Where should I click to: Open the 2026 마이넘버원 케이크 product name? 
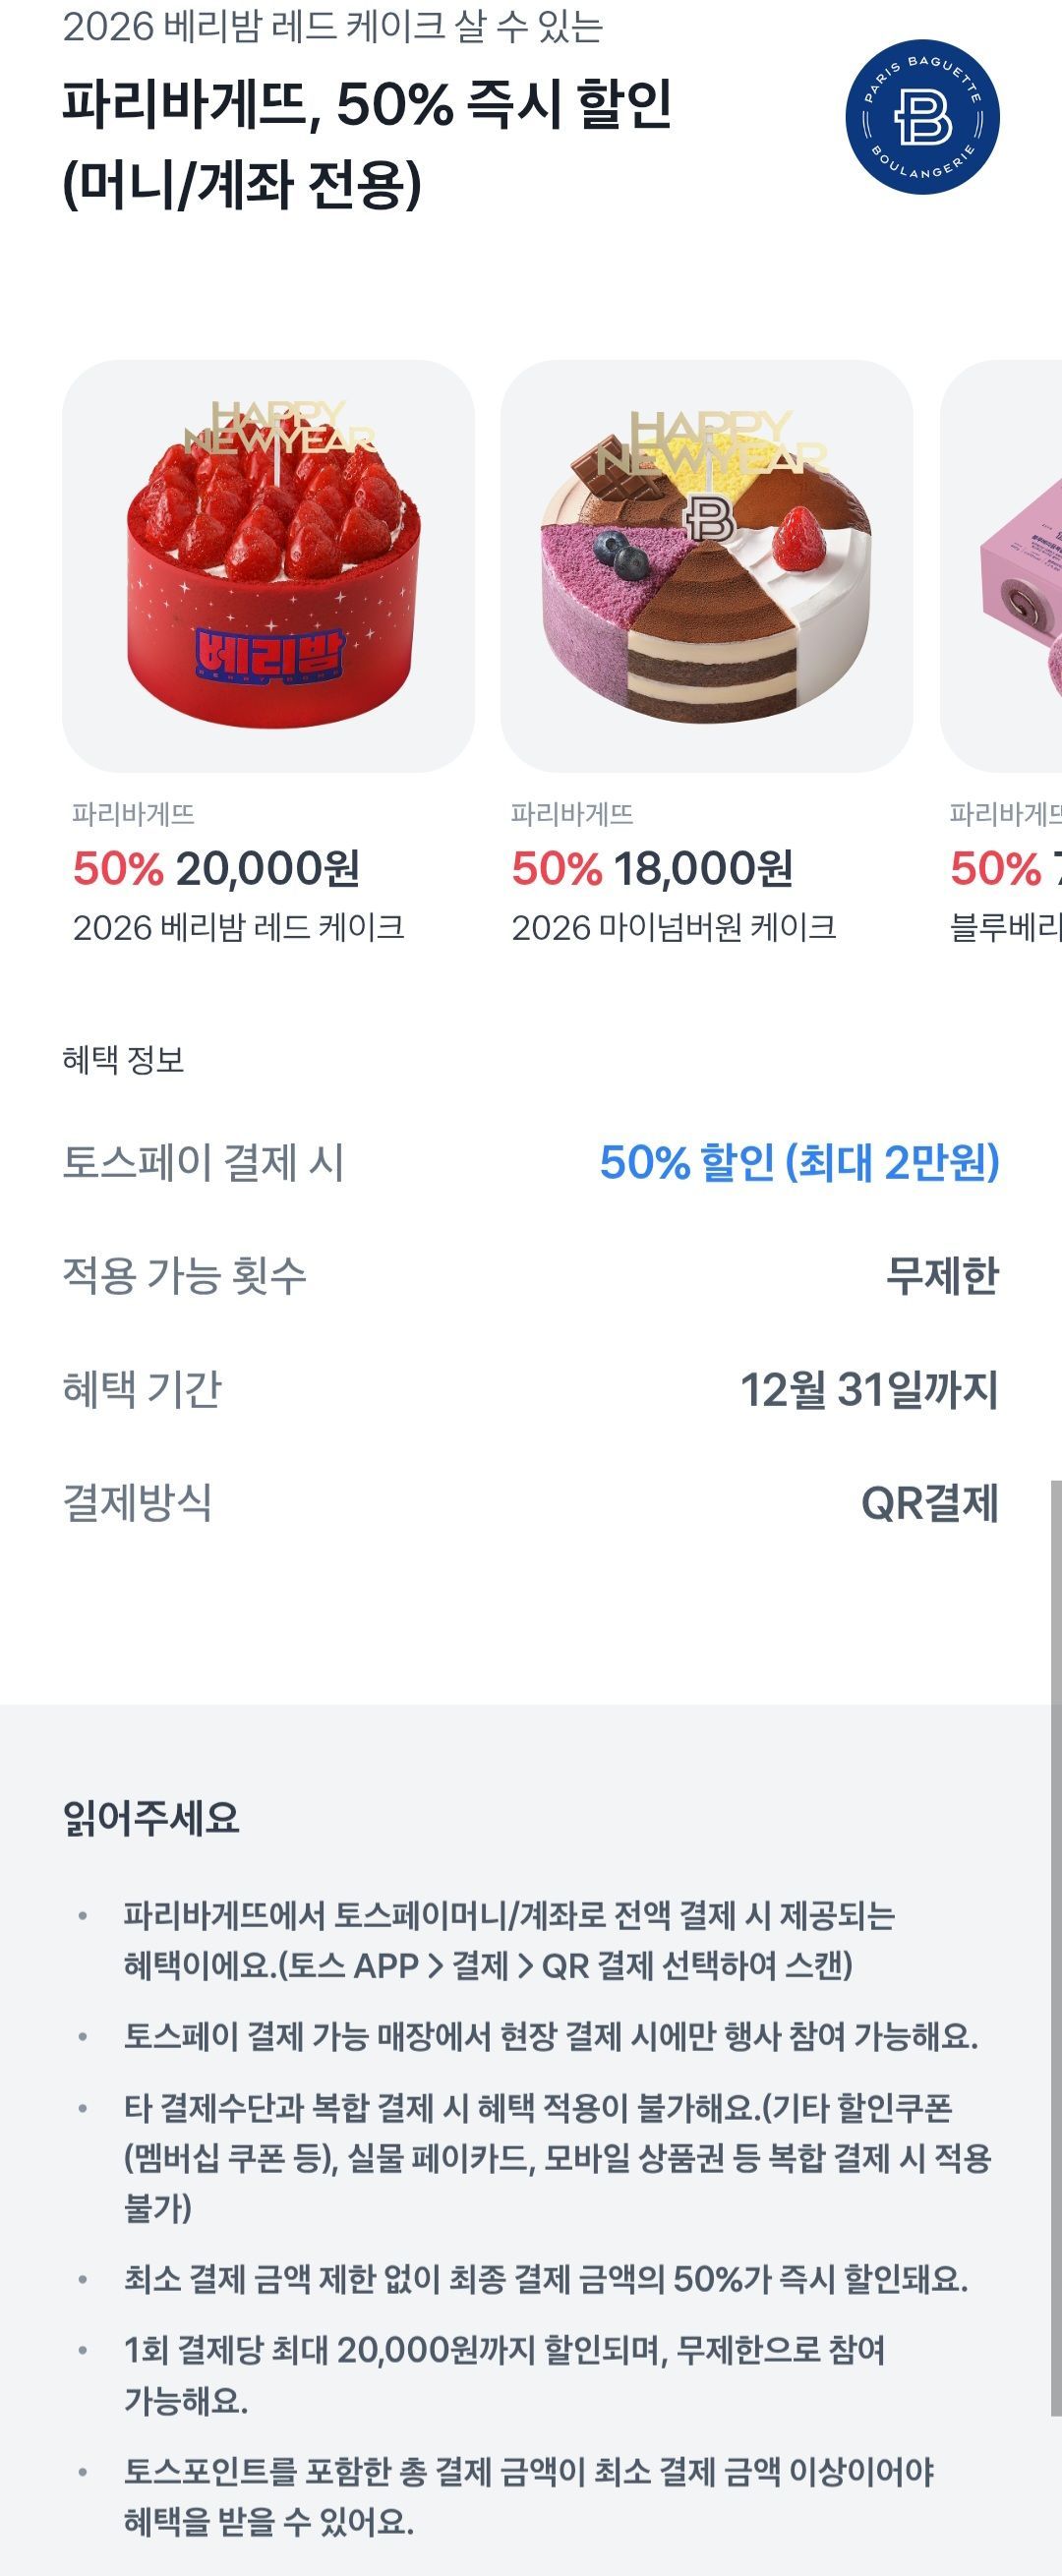(x=673, y=928)
